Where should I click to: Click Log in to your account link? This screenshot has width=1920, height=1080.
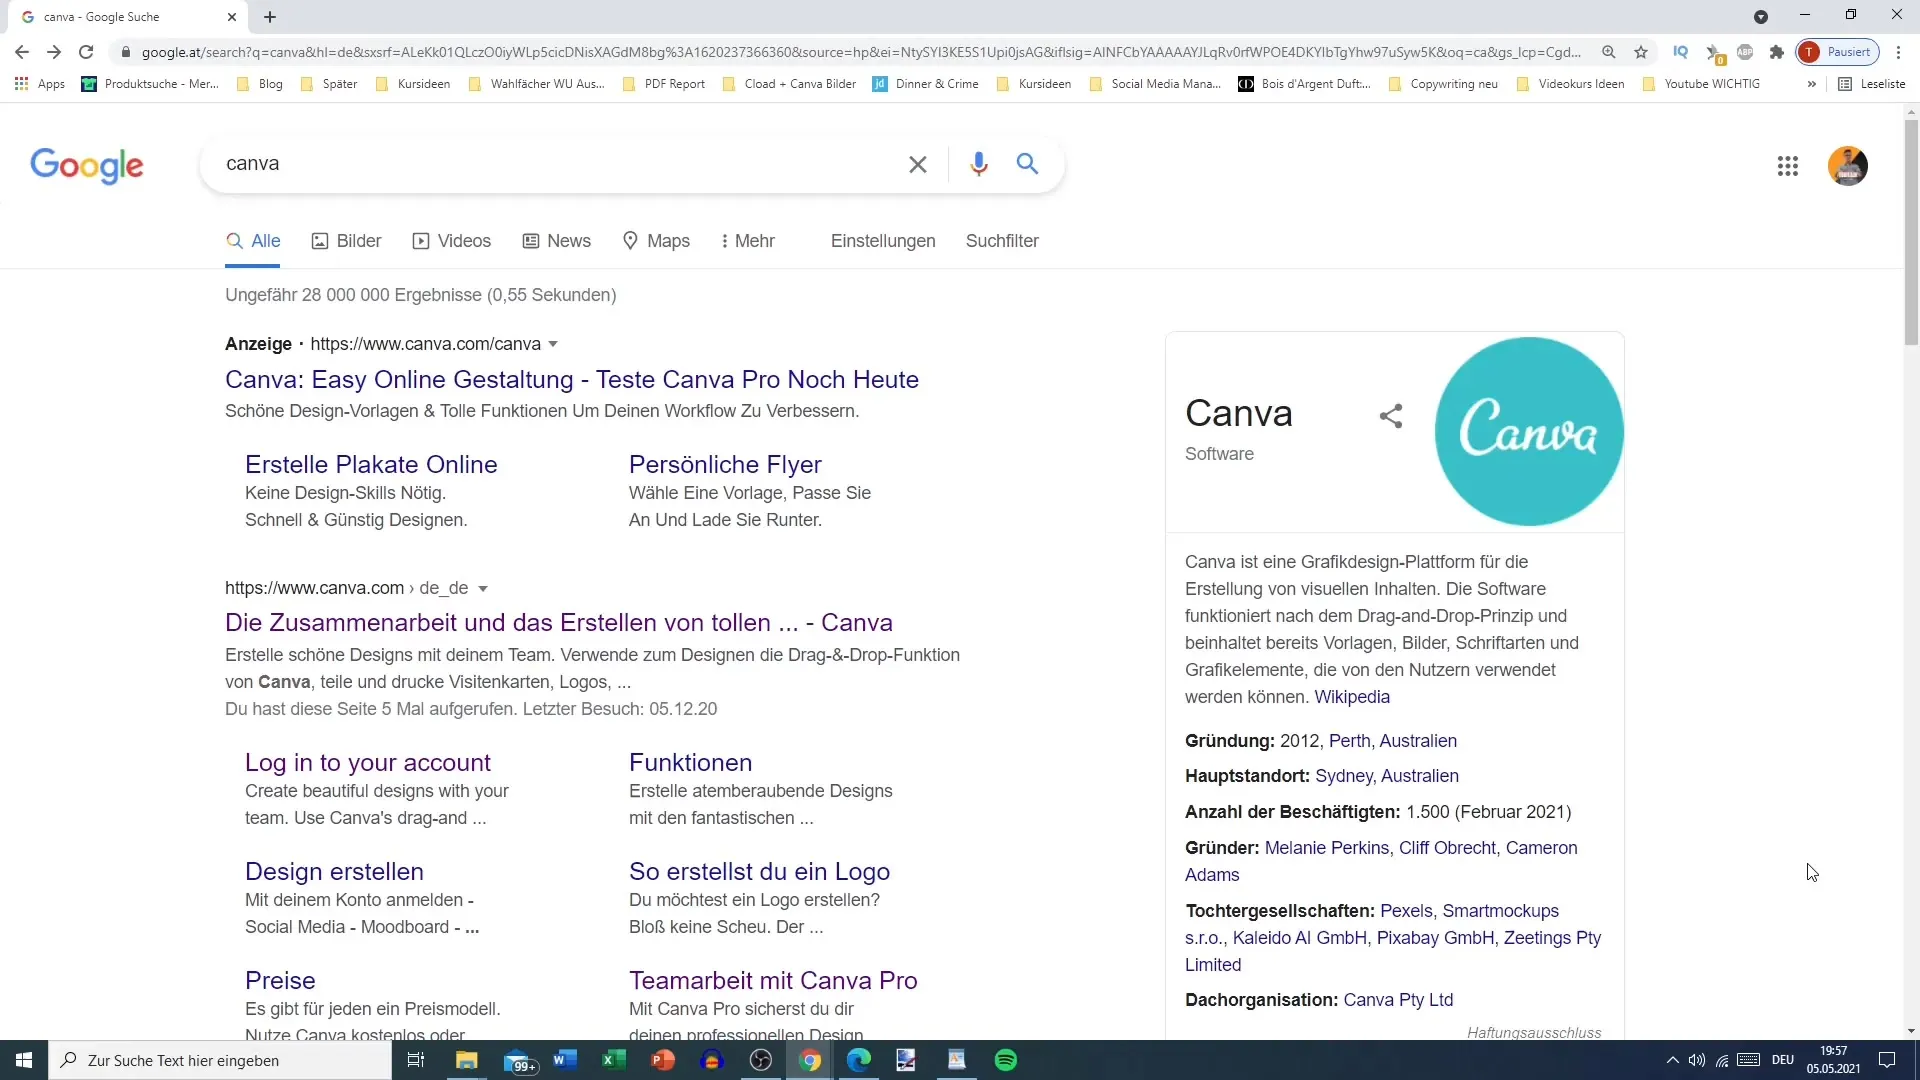pyautogui.click(x=368, y=762)
